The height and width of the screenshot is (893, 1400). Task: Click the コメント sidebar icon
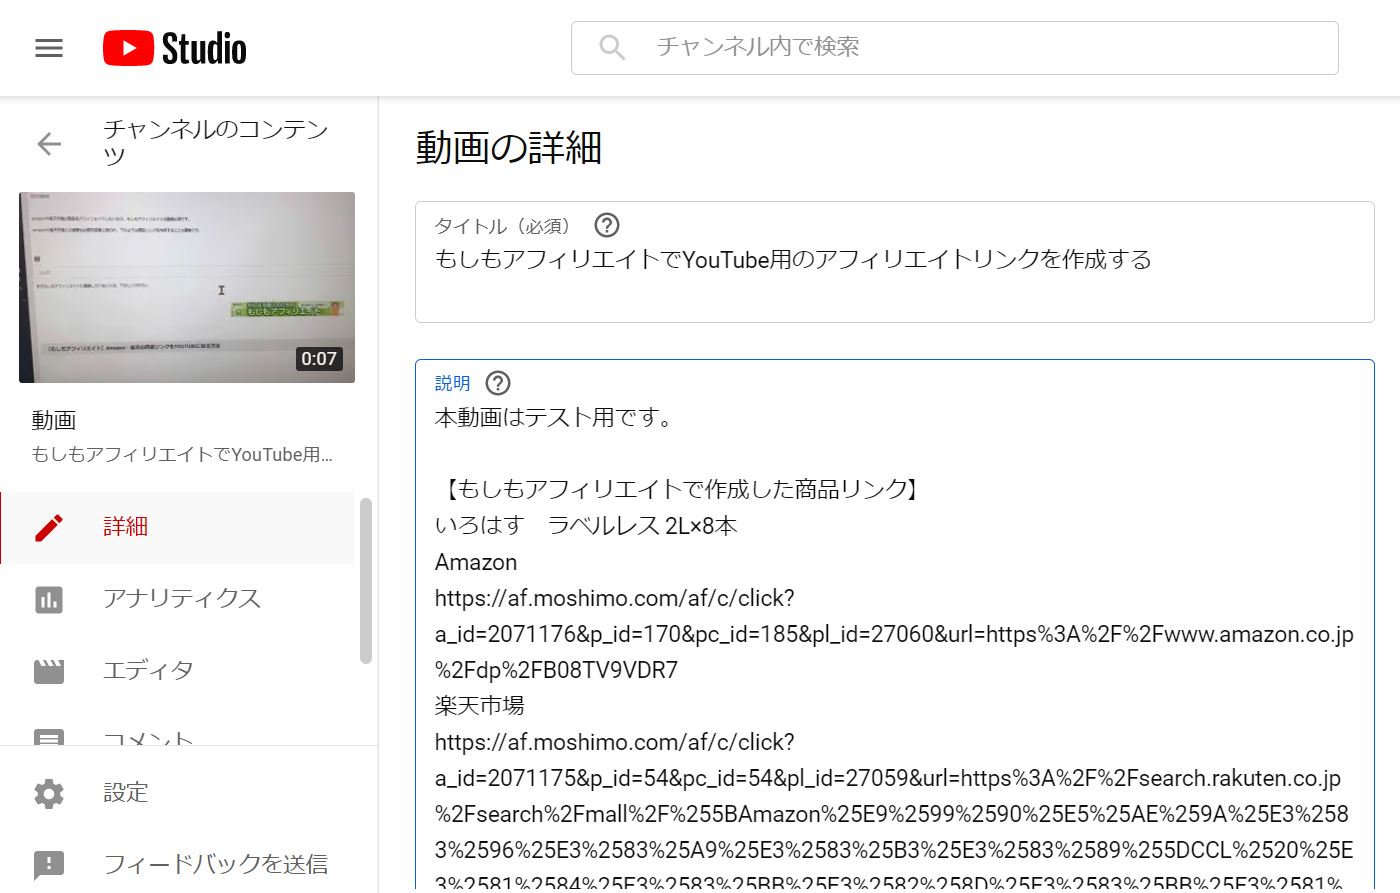pyautogui.click(x=49, y=738)
